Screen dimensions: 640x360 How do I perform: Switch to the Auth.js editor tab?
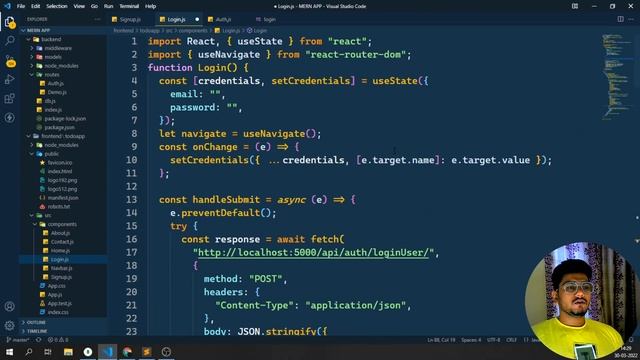pos(223,19)
